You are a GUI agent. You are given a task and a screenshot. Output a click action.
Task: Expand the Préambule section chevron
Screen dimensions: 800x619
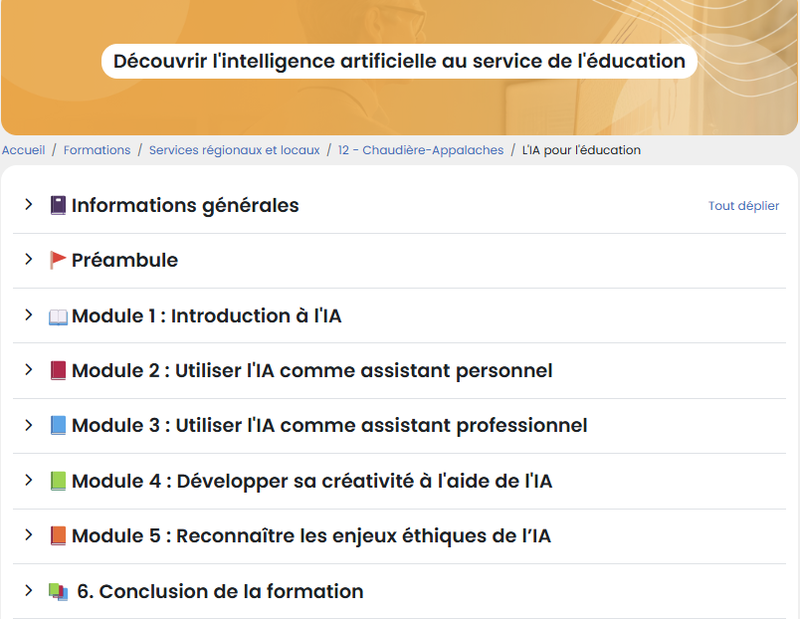click(29, 260)
